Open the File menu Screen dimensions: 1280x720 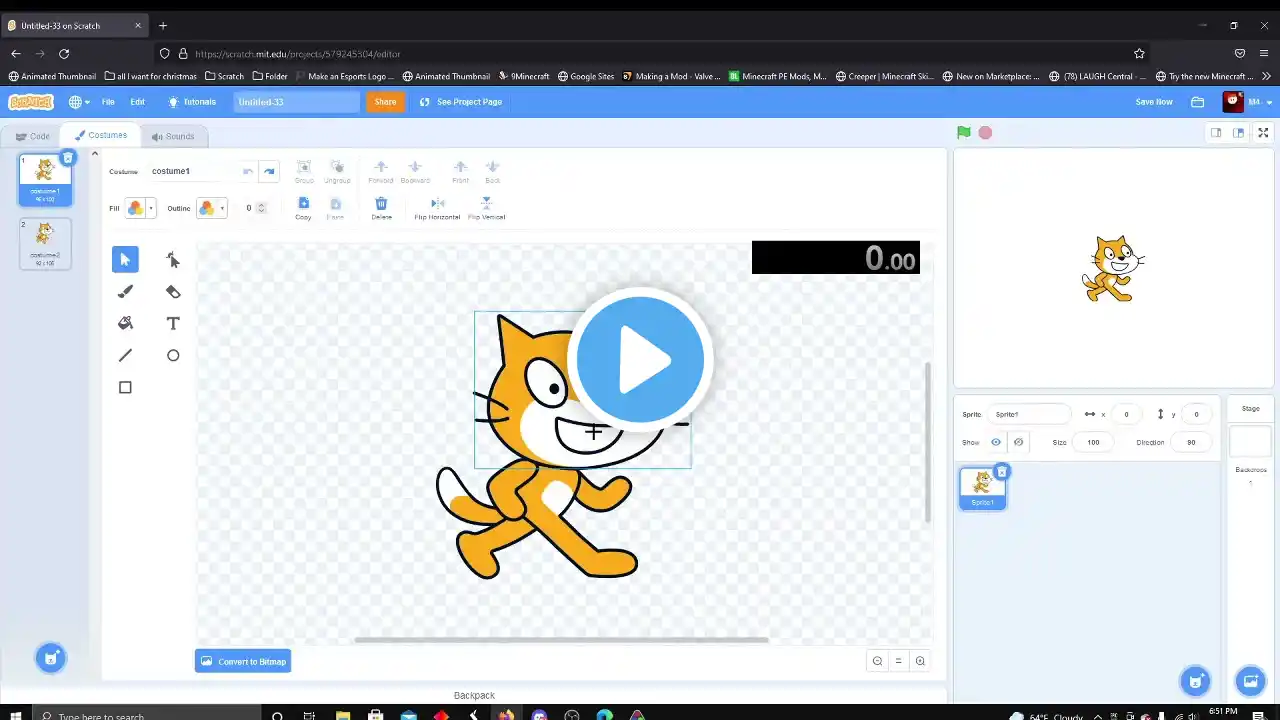click(108, 102)
